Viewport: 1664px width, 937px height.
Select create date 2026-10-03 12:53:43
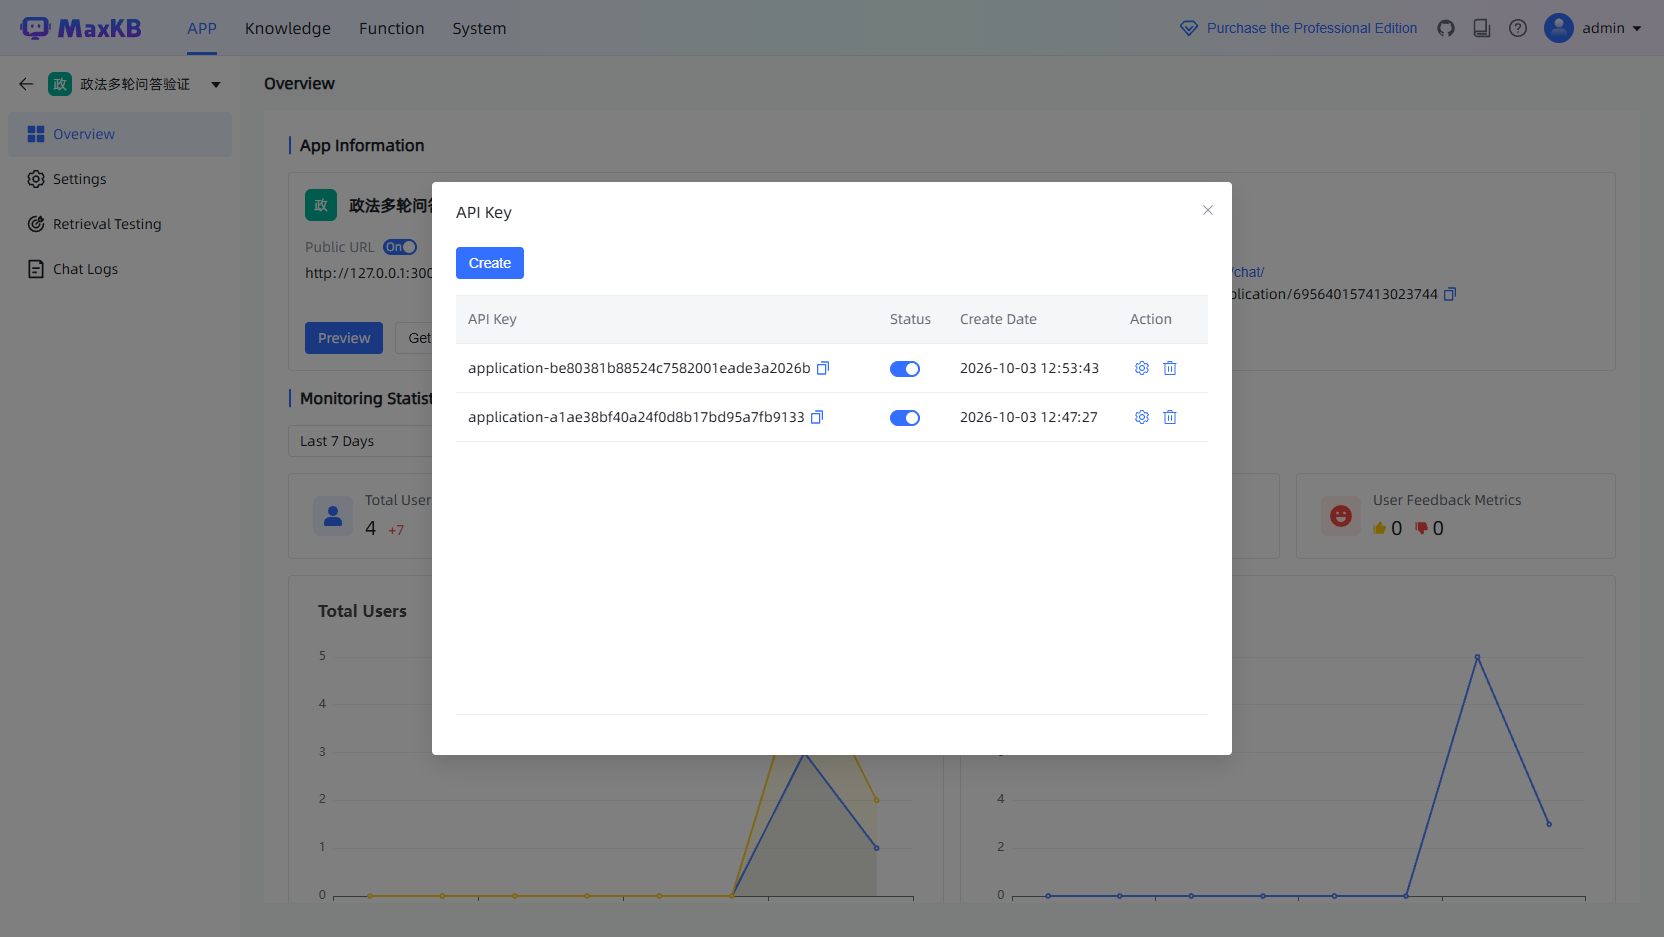(x=1029, y=368)
